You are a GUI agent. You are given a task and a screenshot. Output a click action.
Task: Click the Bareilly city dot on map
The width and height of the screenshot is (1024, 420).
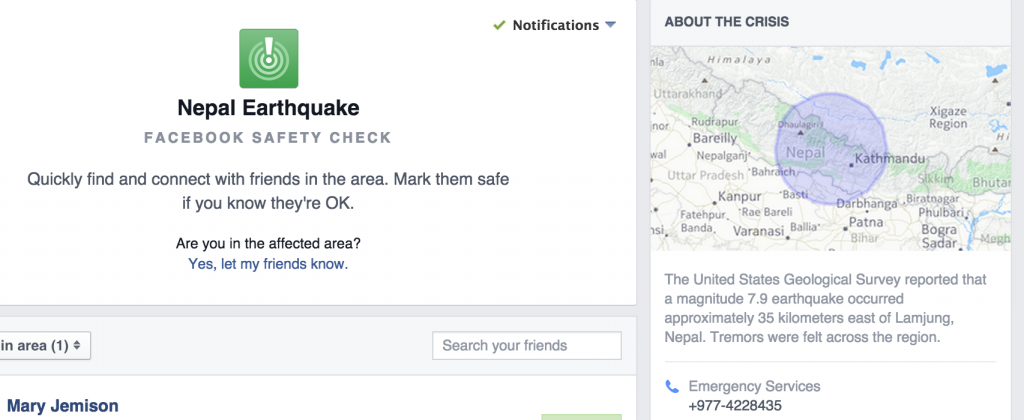coord(689,144)
